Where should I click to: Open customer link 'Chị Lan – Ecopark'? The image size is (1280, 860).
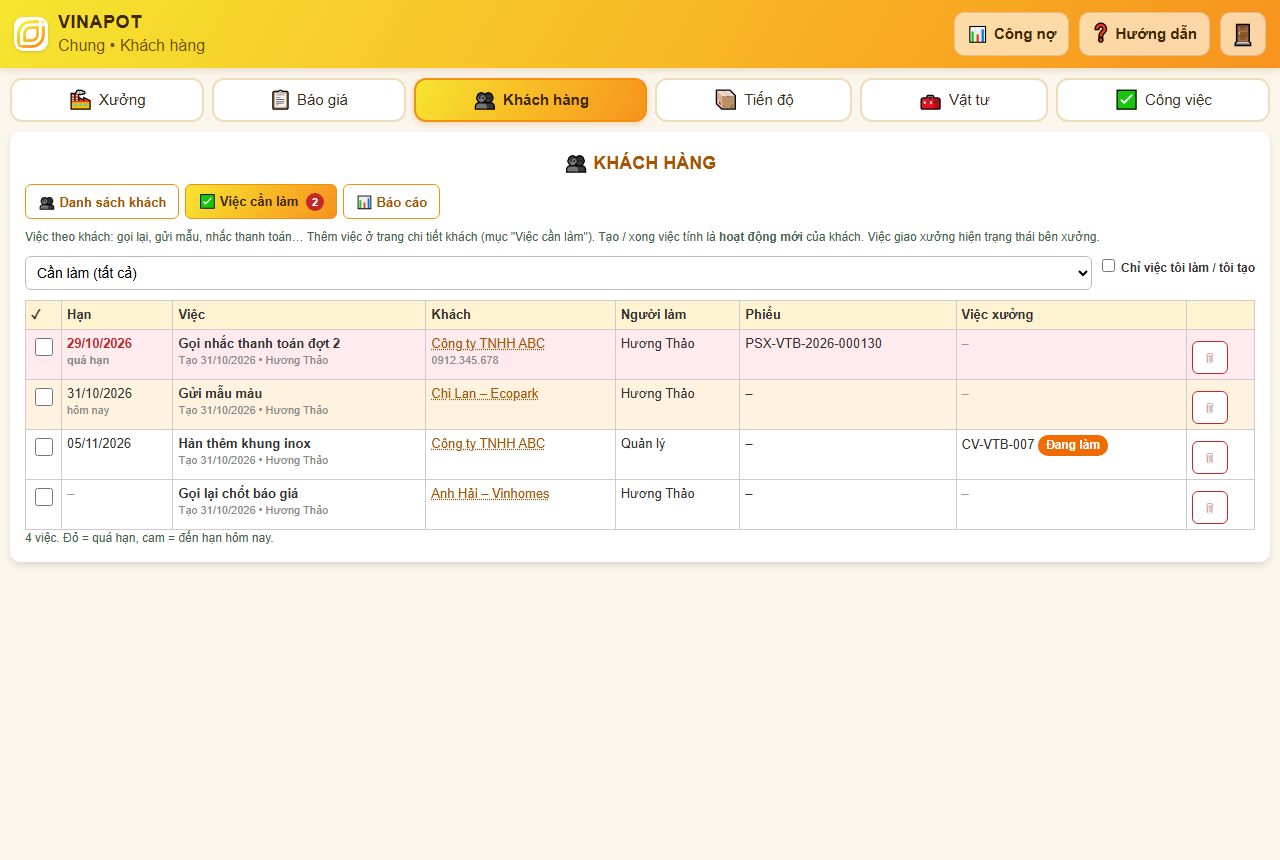coord(485,394)
